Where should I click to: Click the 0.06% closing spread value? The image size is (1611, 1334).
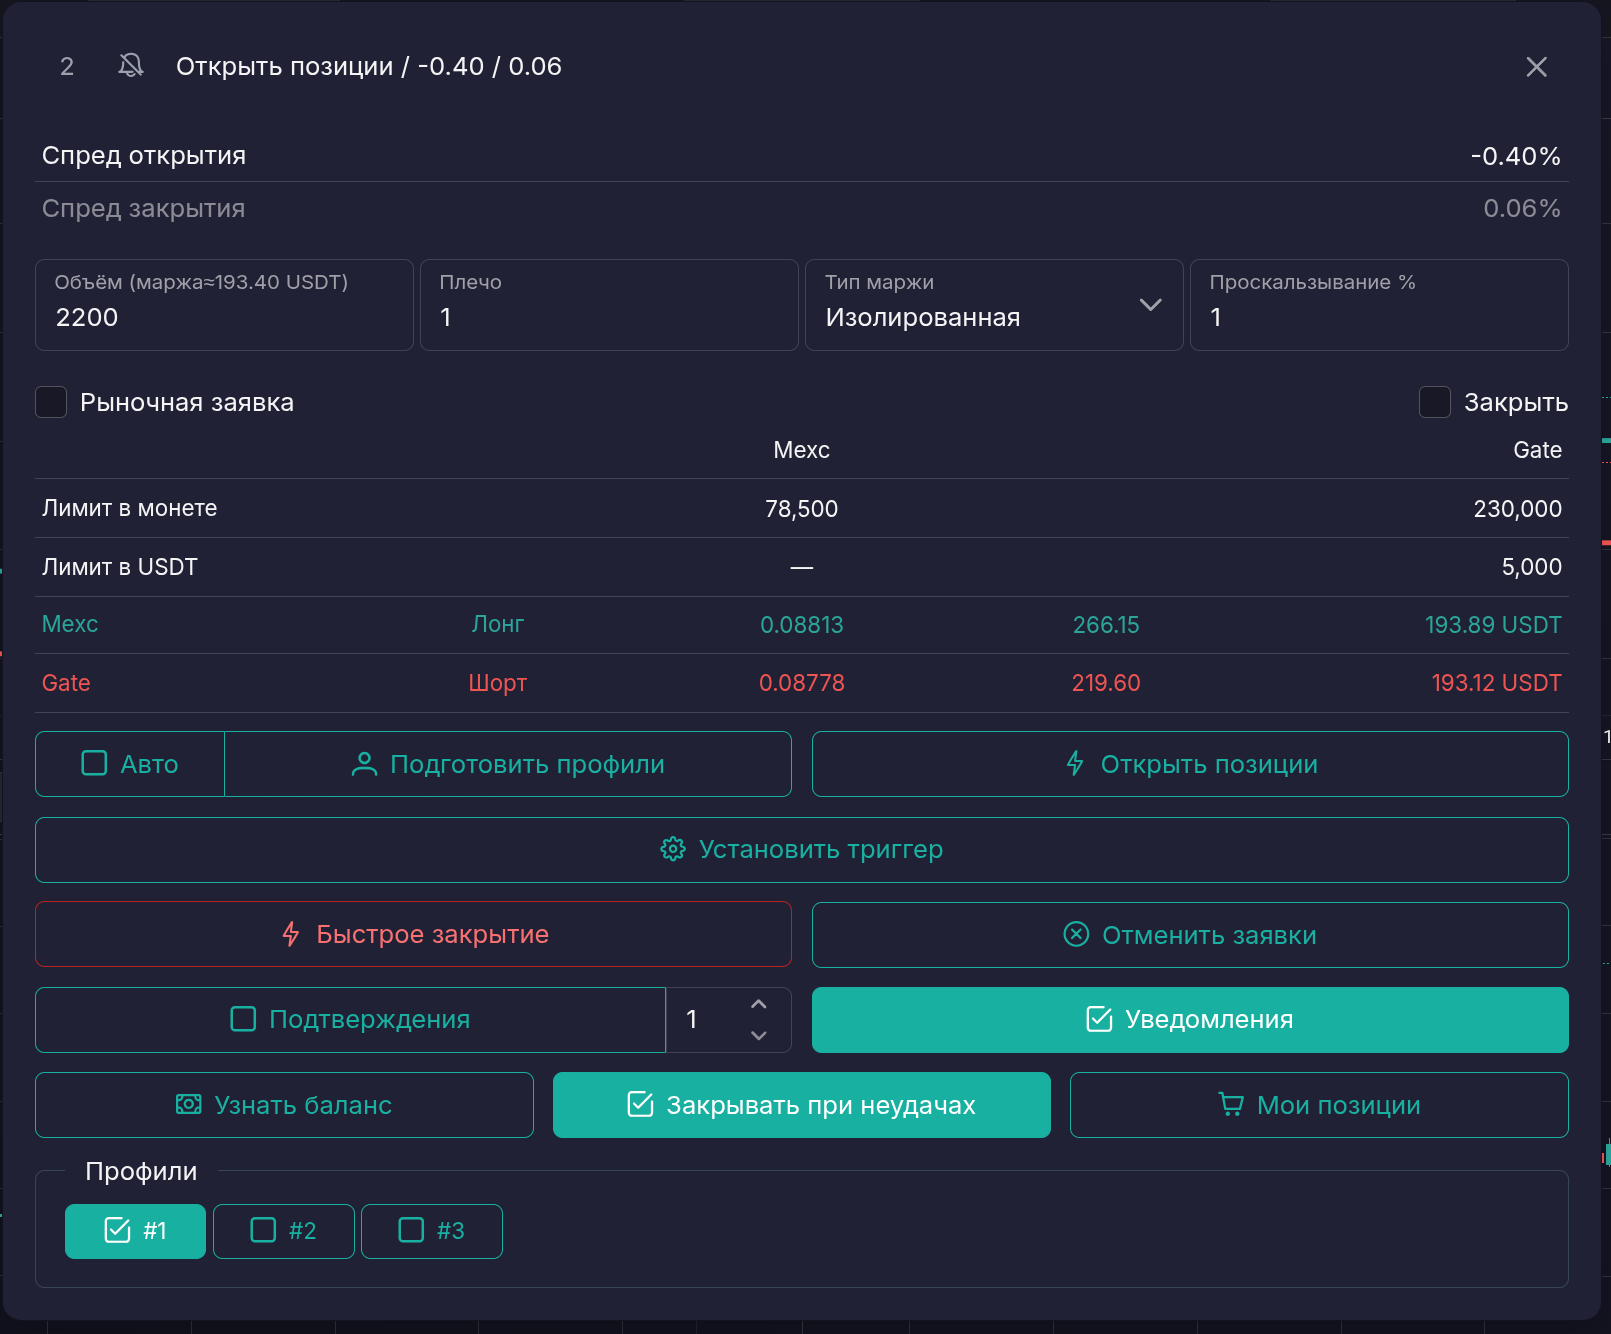(x=1521, y=208)
